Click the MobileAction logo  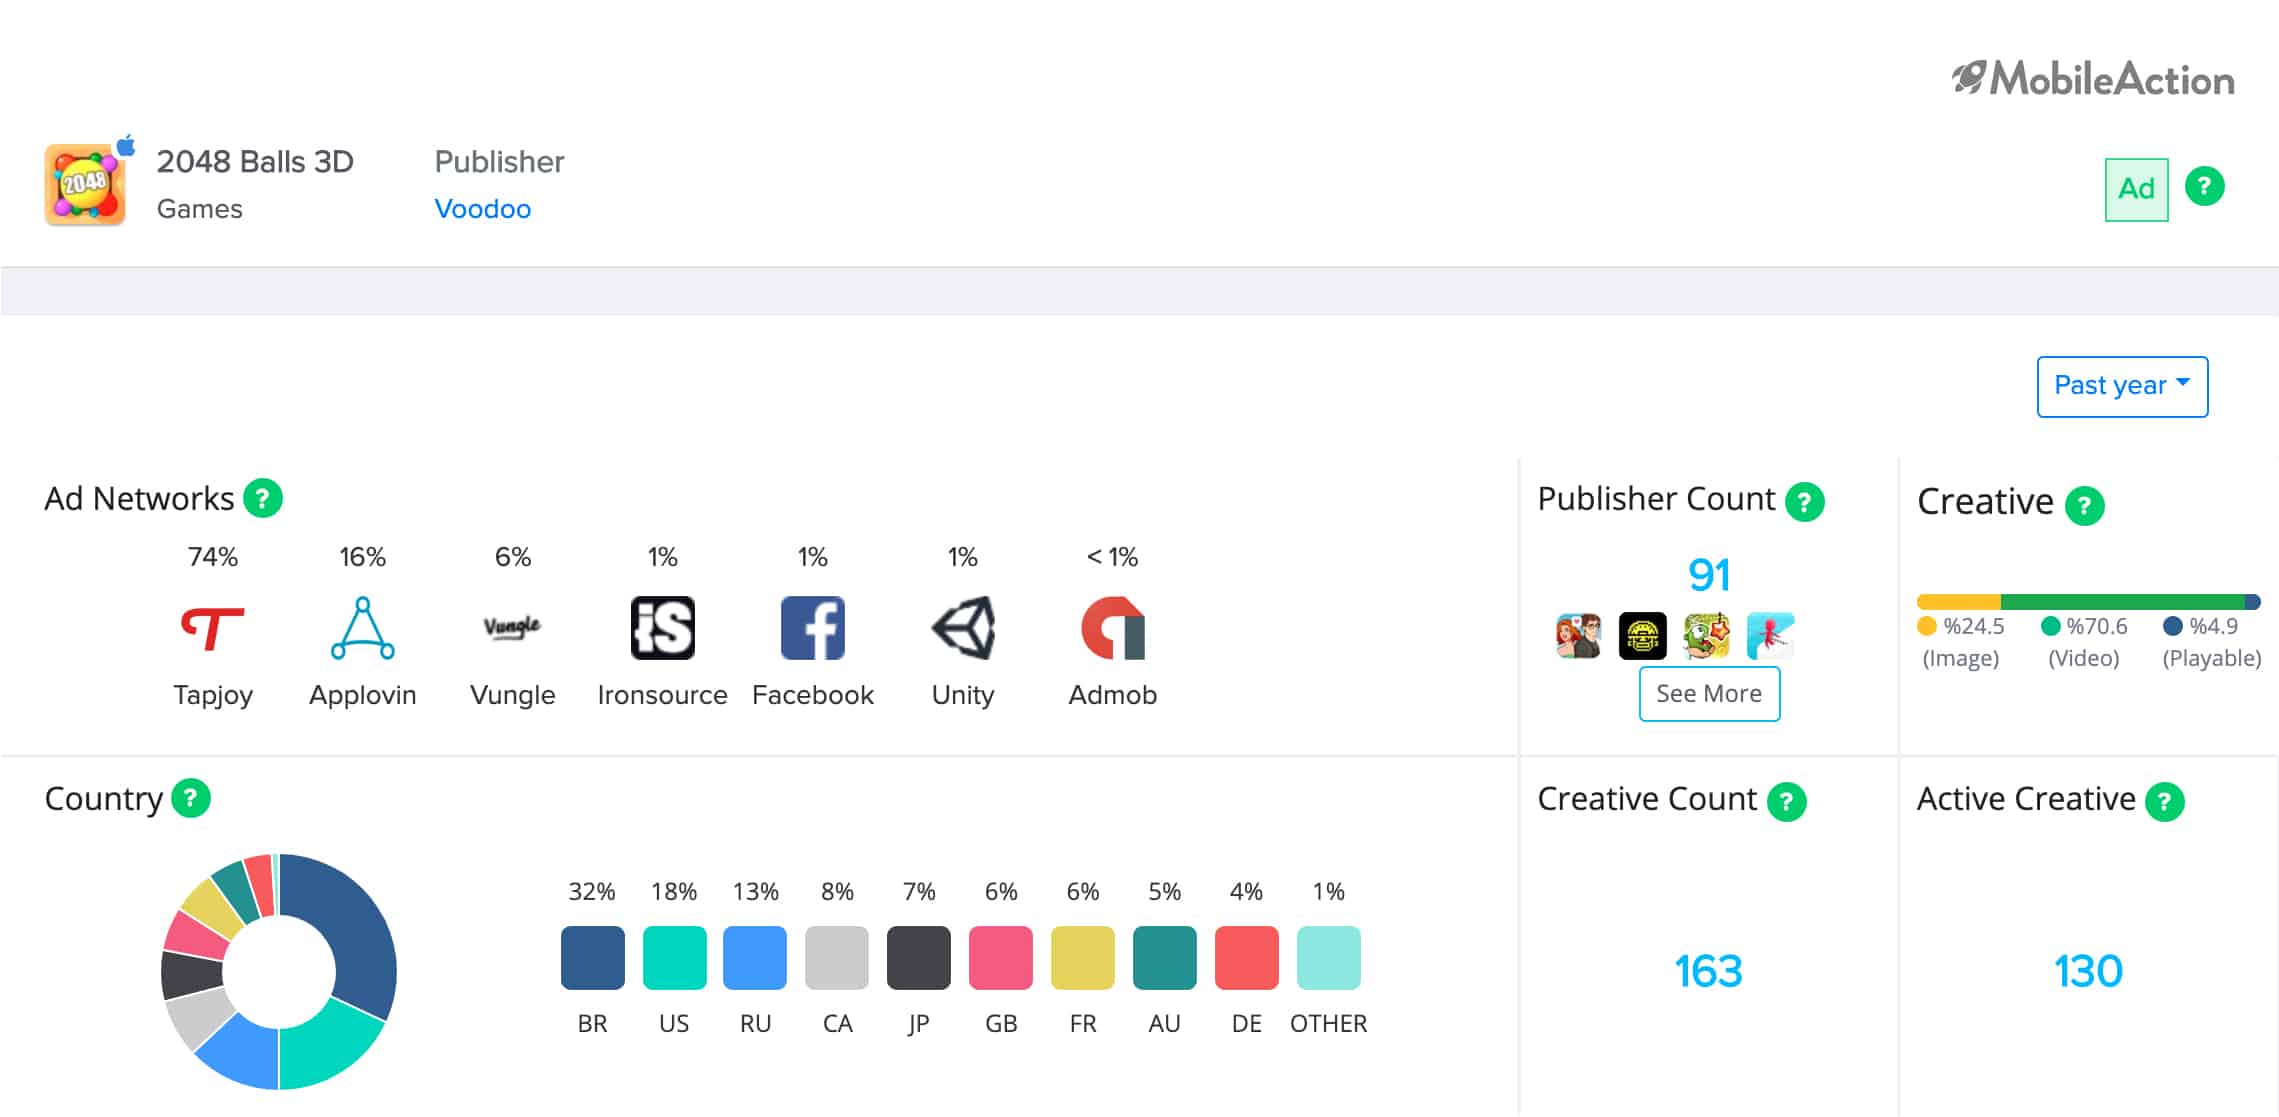[2092, 79]
